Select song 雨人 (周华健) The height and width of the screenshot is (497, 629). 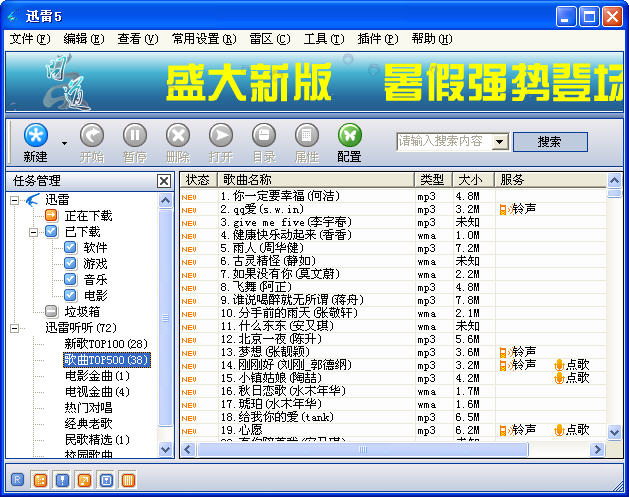coord(262,248)
